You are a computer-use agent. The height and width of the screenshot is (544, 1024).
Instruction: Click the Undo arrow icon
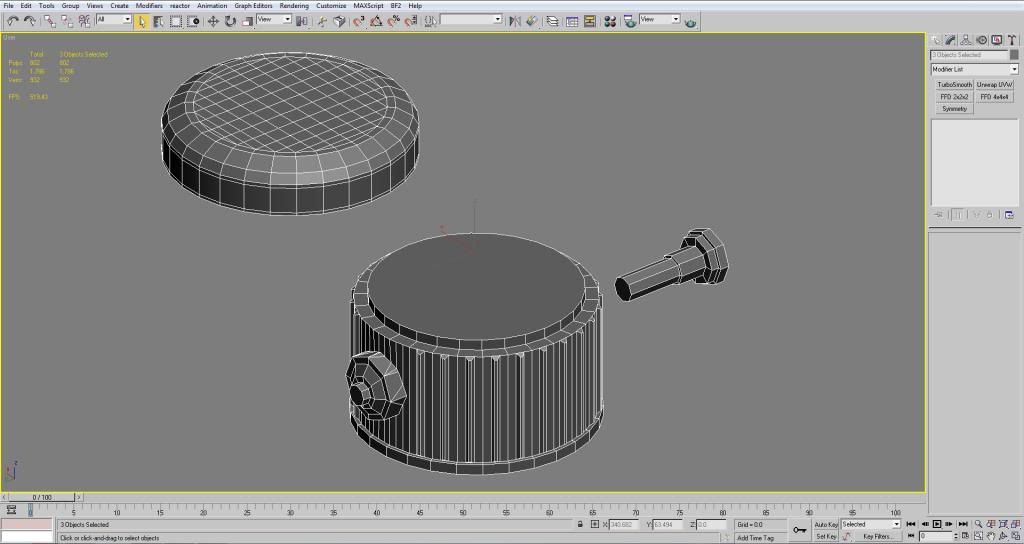tap(12, 20)
